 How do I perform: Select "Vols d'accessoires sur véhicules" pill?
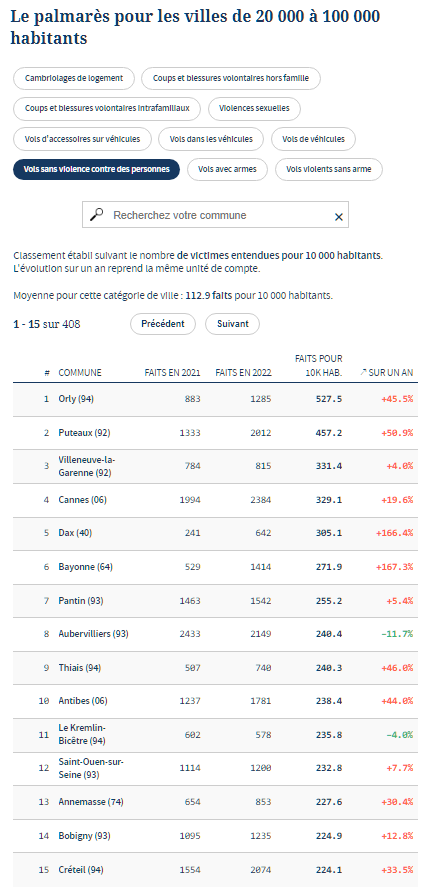(x=83, y=139)
